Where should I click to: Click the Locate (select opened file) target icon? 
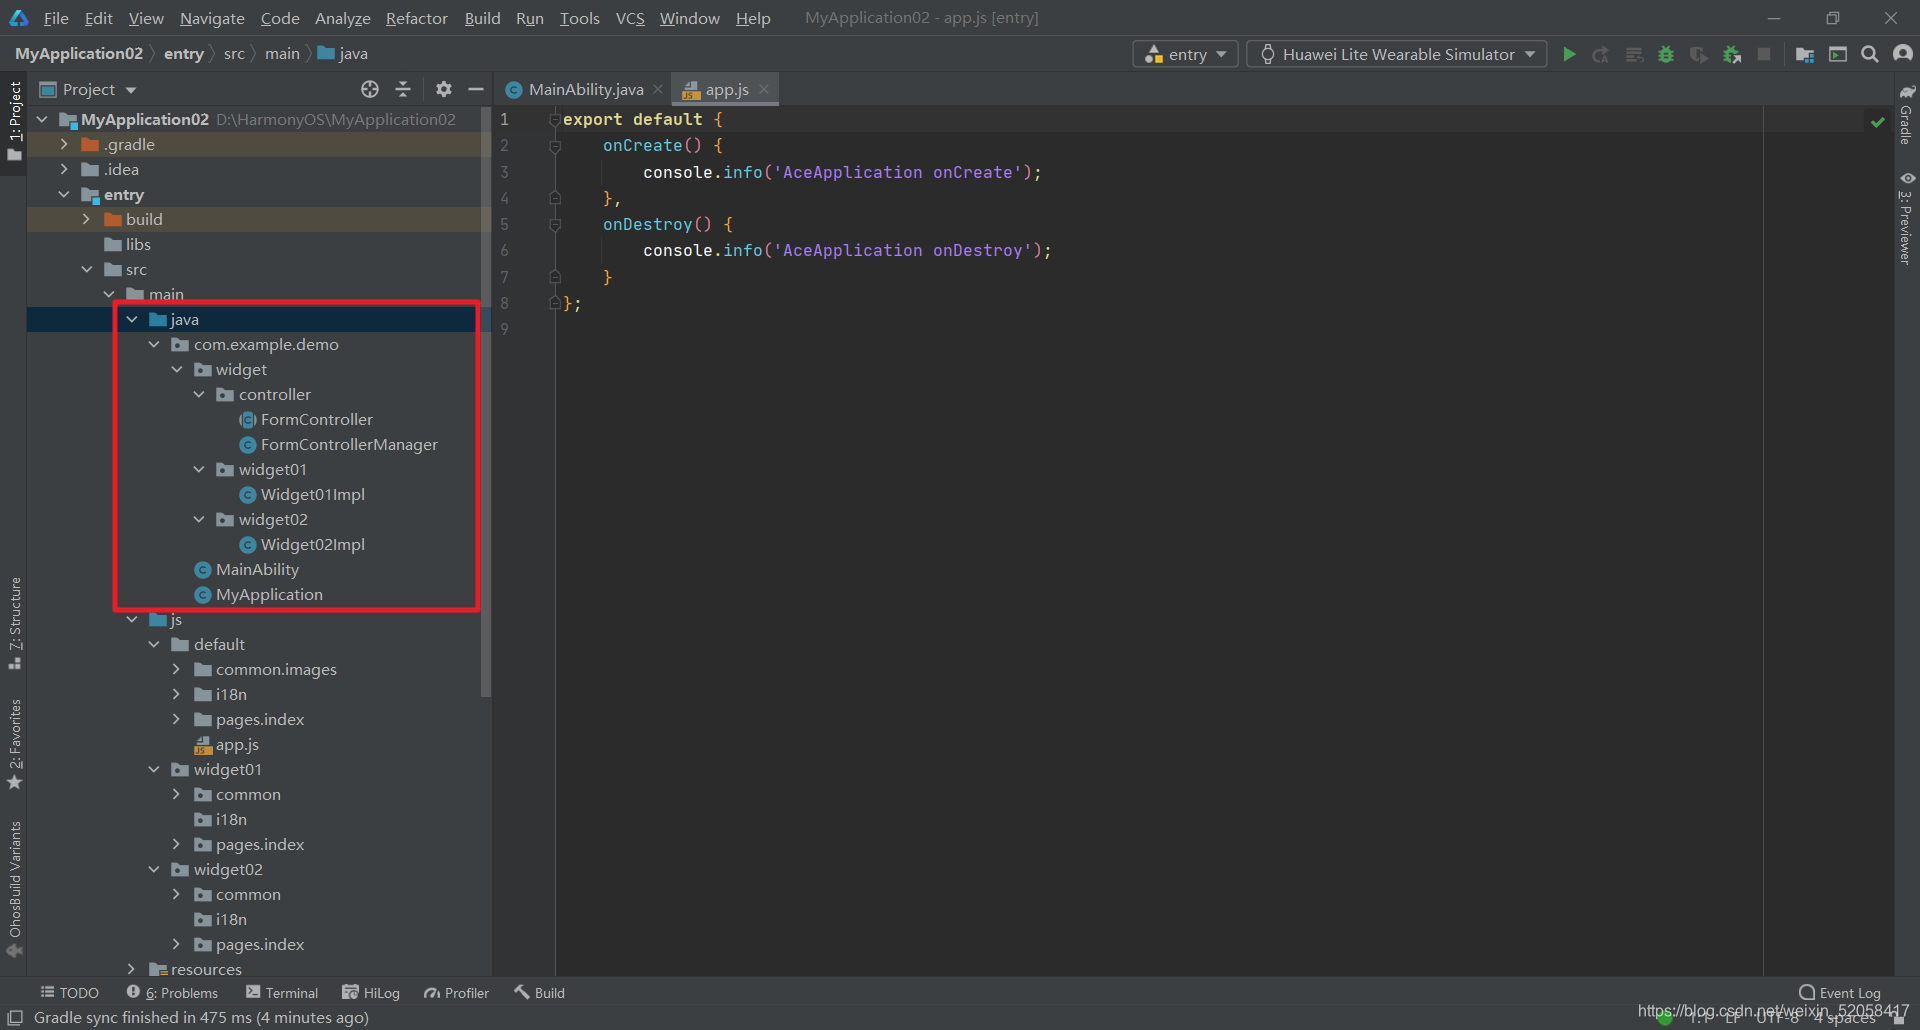click(370, 89)
